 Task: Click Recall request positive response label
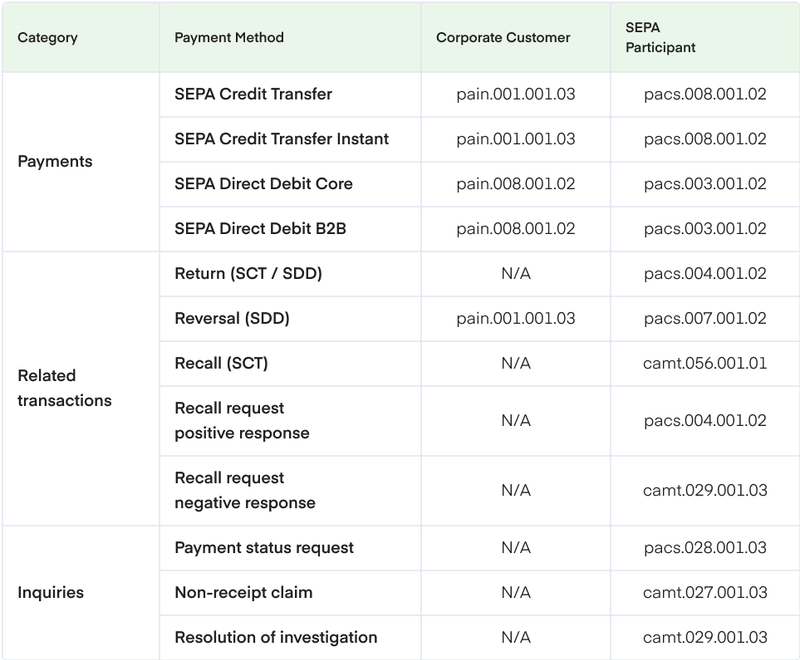click(241, 421)
